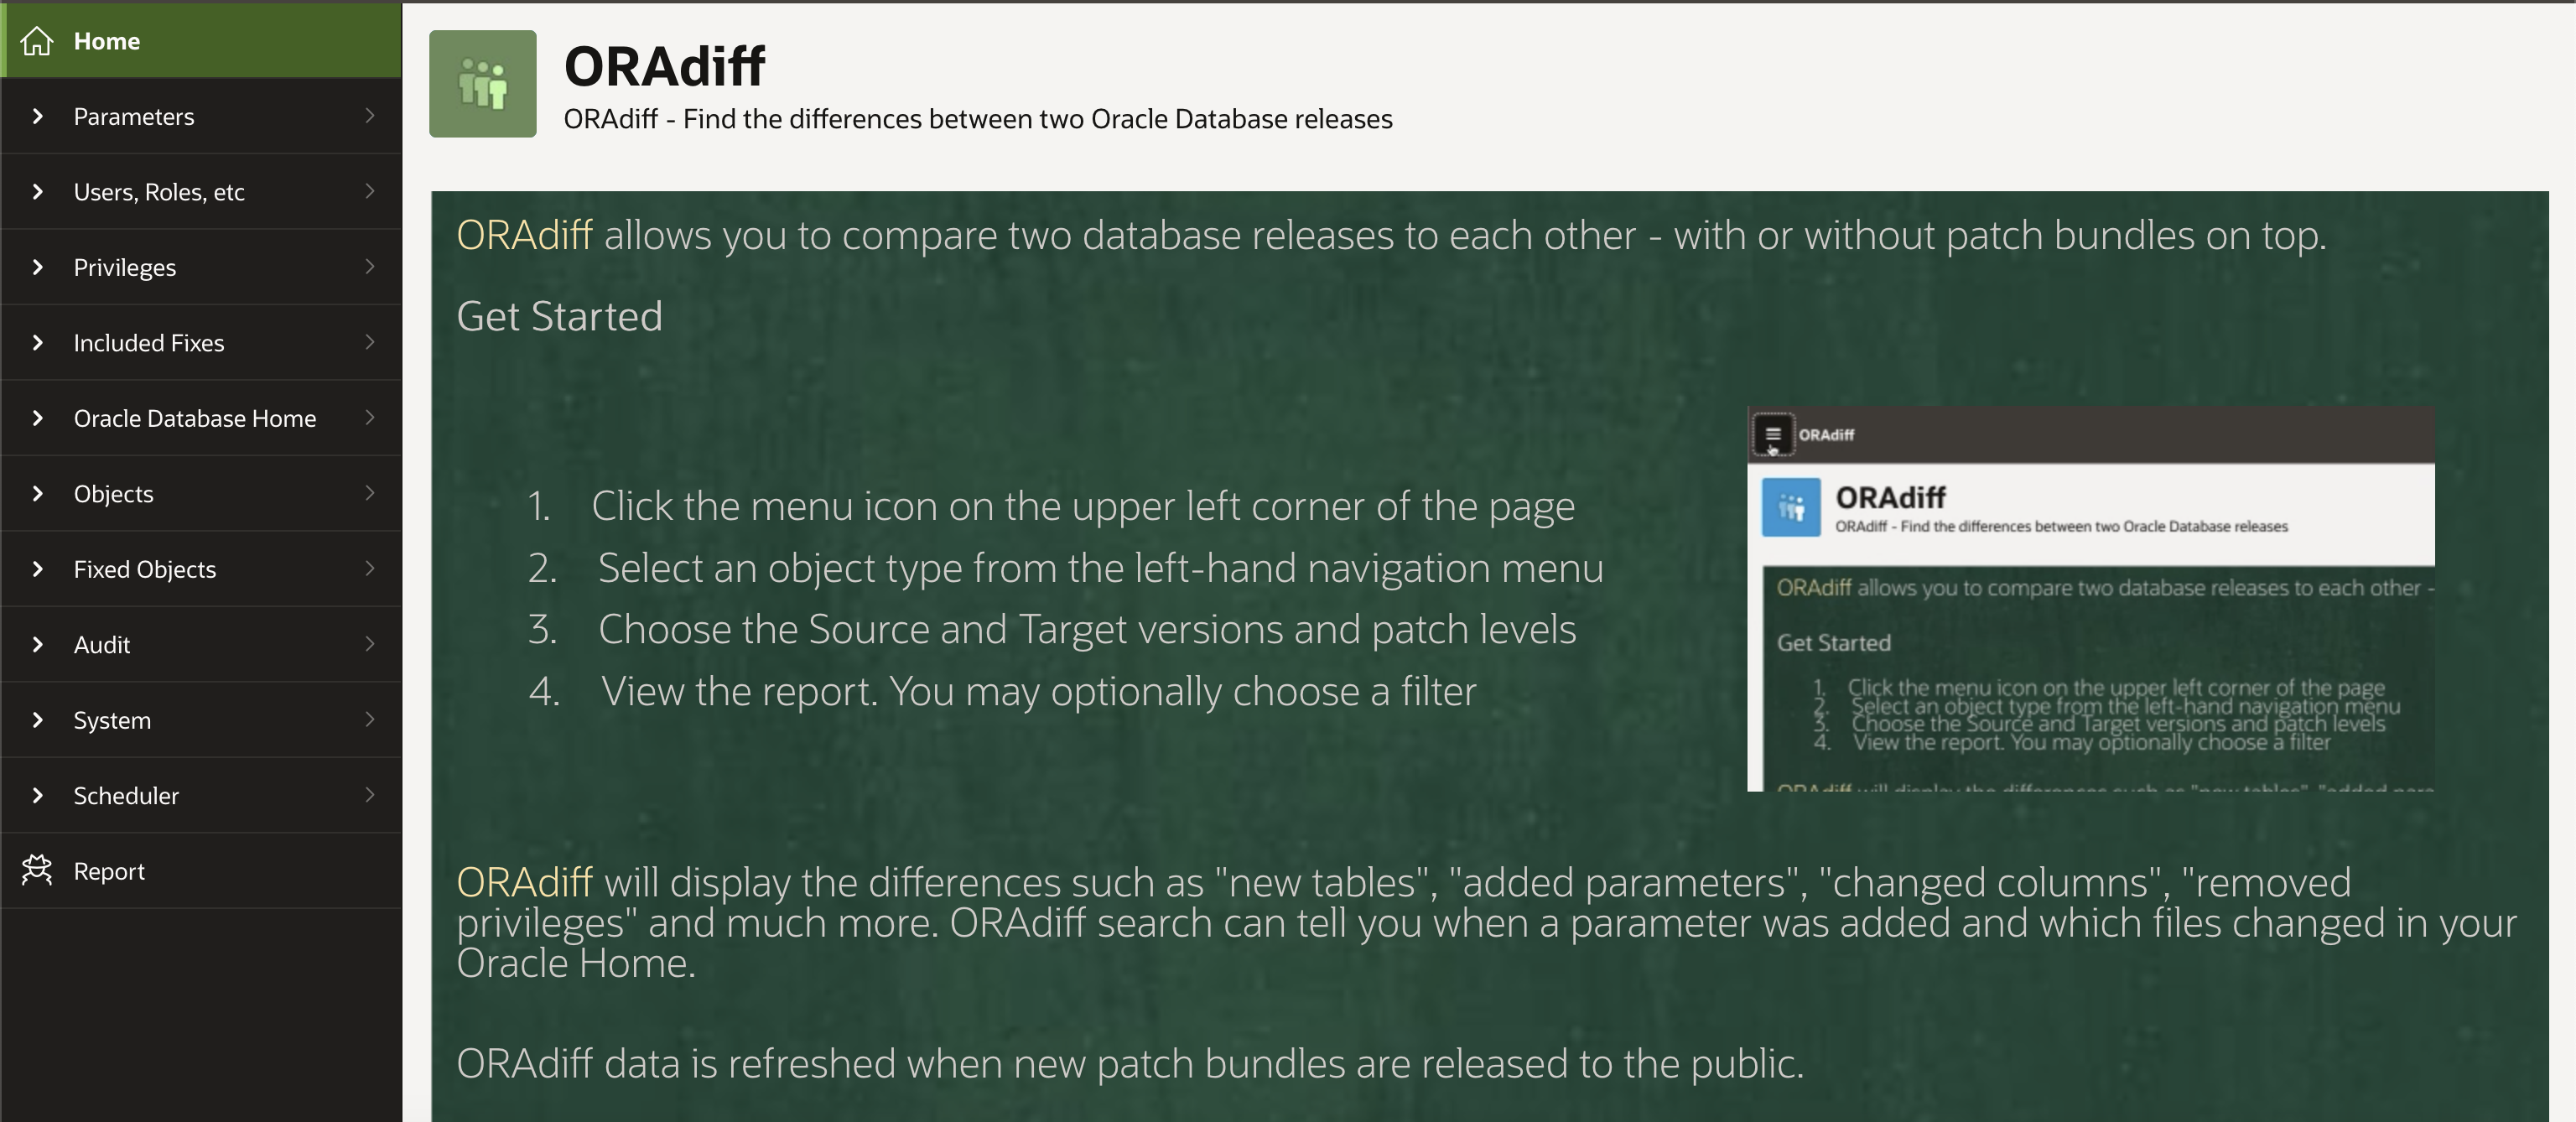Expand the Included Fixes chevron
The height and width of the screenshot is (1122, 2576).
click(38, 342)
